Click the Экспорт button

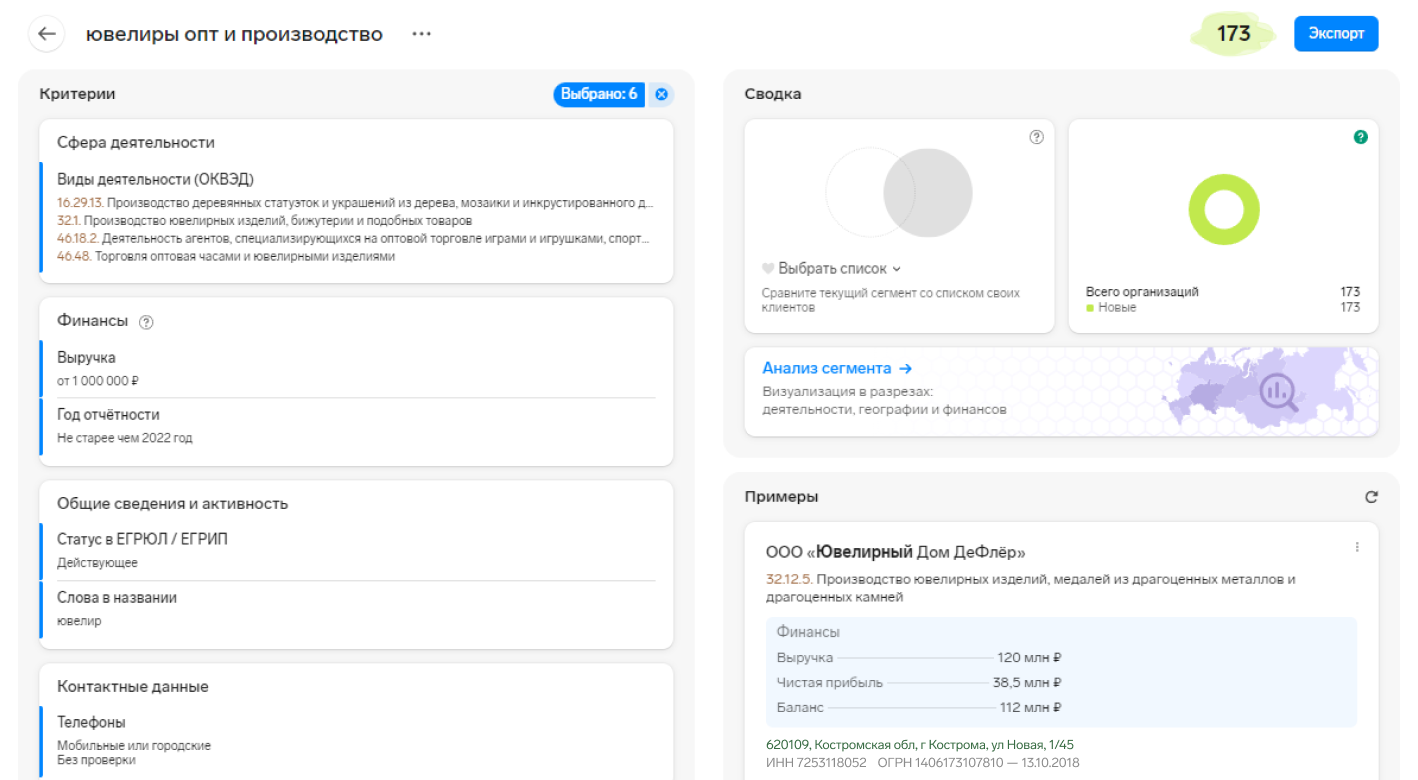pyautogui.click(x=1336, y=33)
